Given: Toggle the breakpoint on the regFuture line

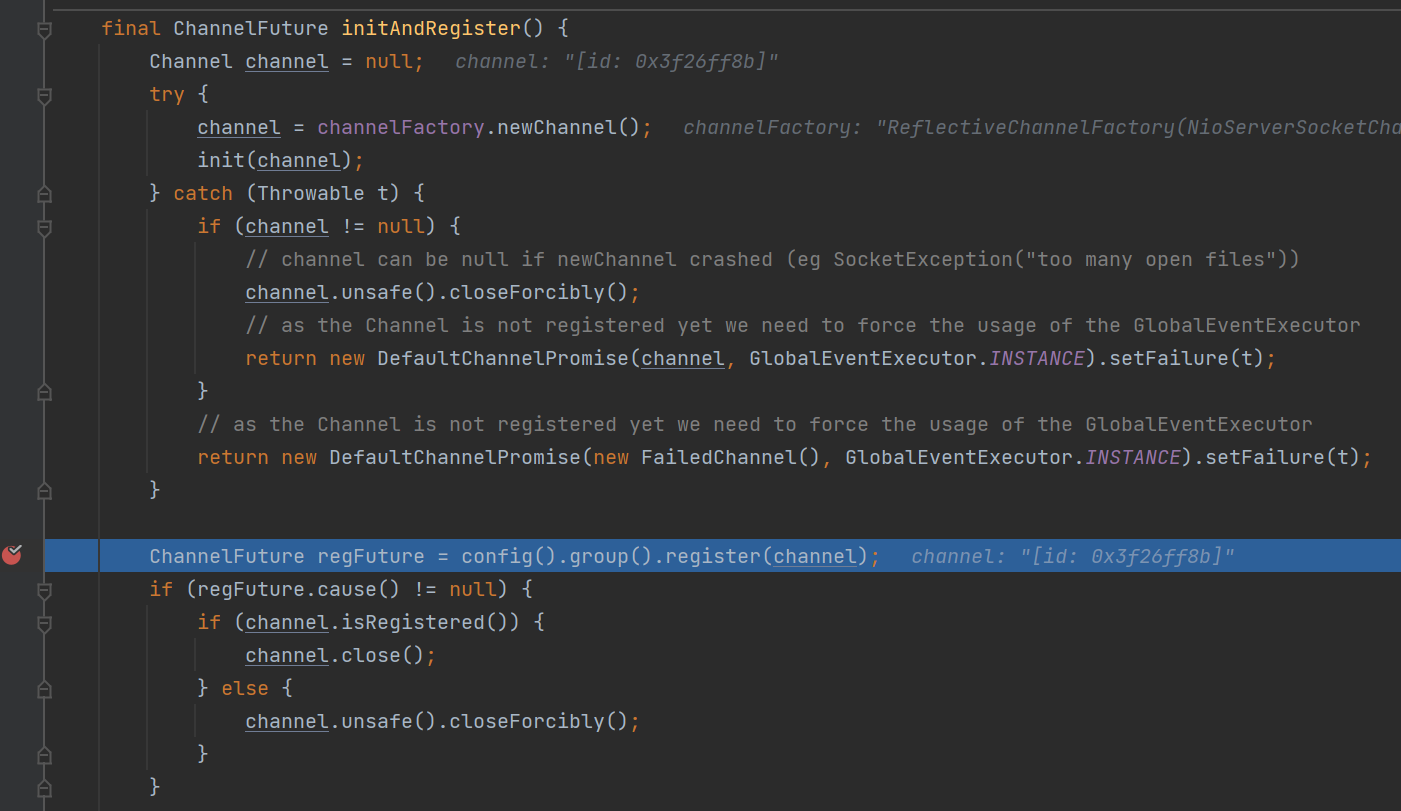Looking at the screenshot, I should pos(12,554).
